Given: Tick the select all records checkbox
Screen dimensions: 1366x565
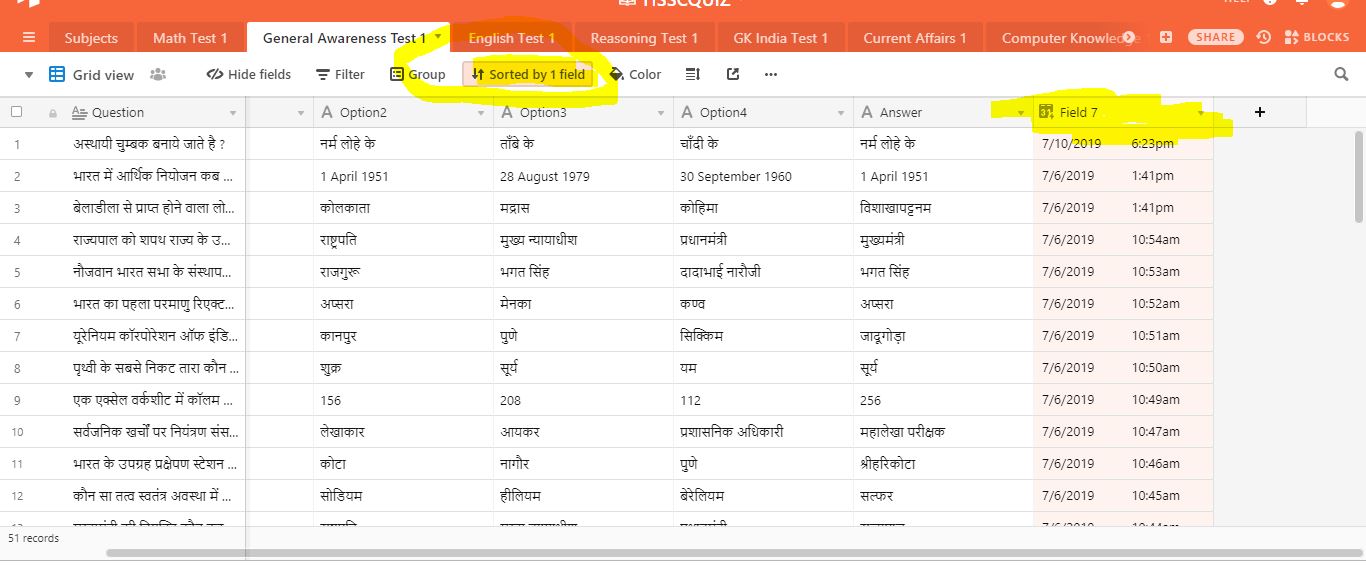Looking at the screenshot, I should coord(16,112).
